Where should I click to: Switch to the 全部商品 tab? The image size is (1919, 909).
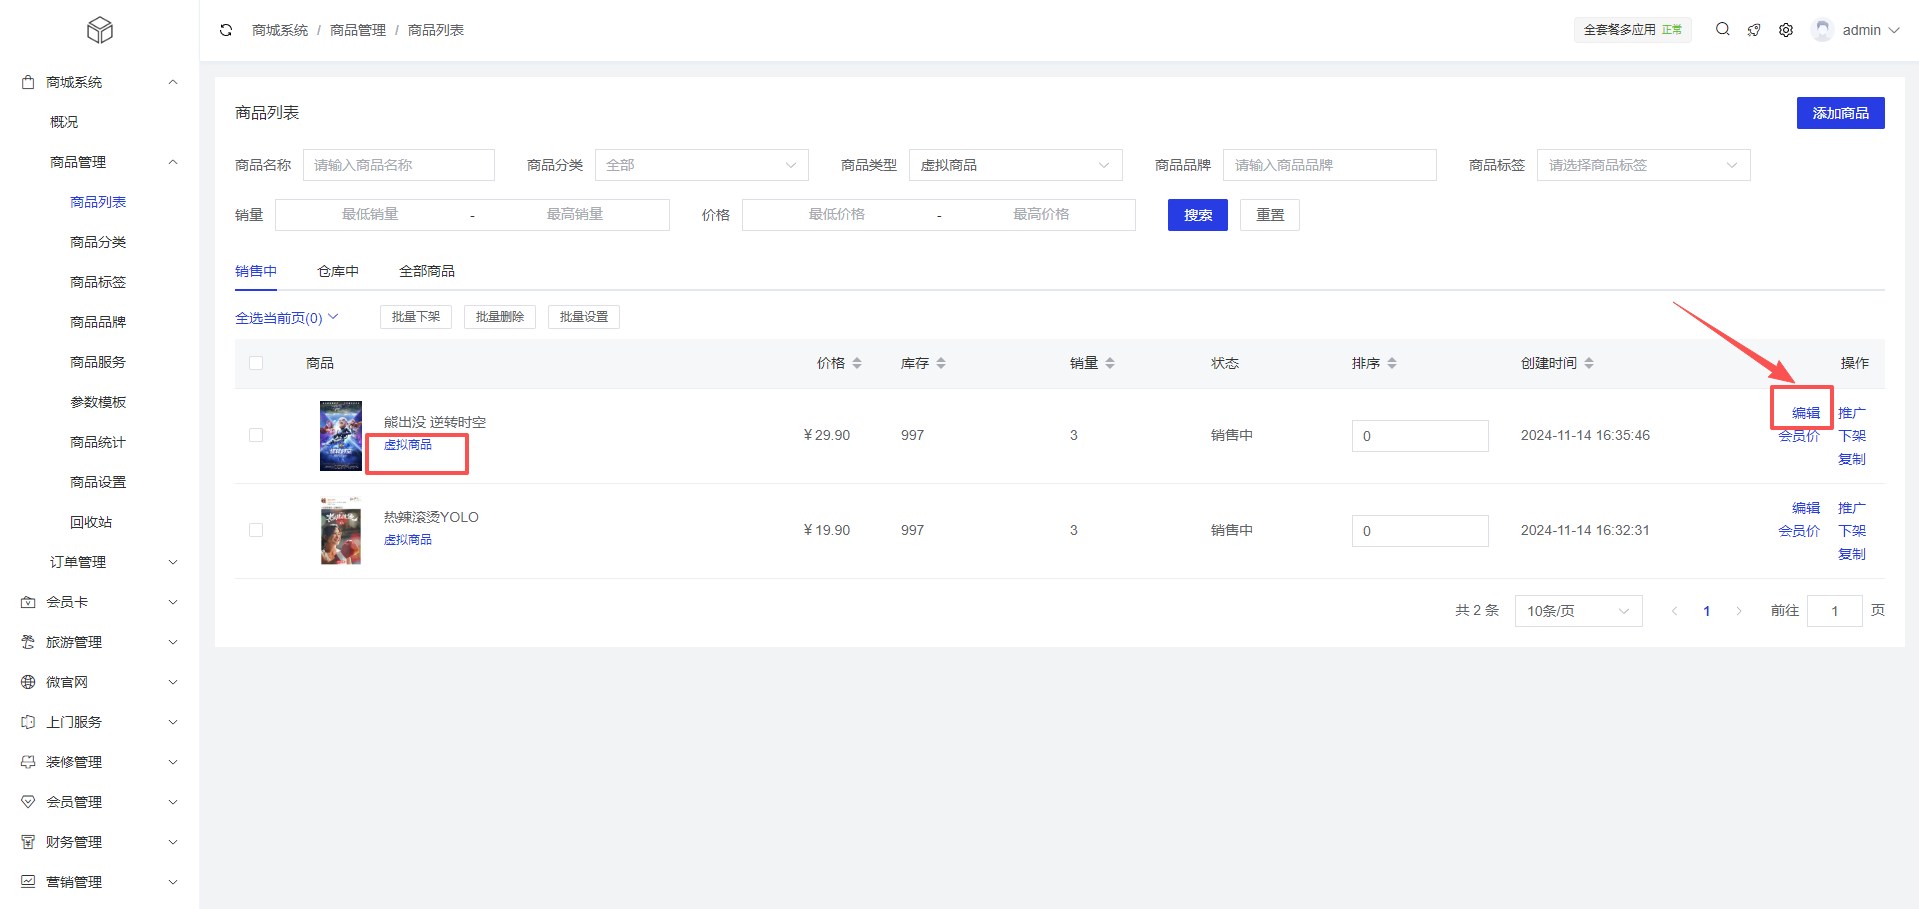(x=427, y=271)
